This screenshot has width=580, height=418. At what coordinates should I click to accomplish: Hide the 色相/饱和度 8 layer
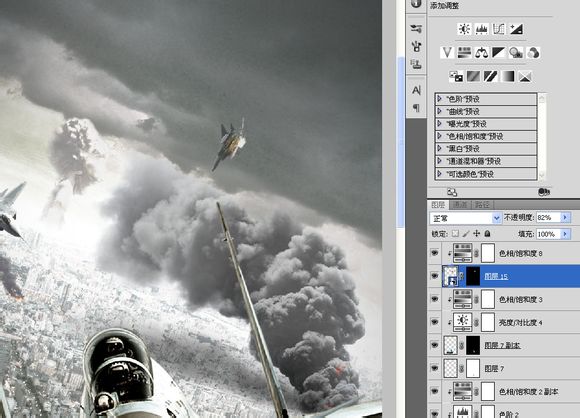point(435,253)
